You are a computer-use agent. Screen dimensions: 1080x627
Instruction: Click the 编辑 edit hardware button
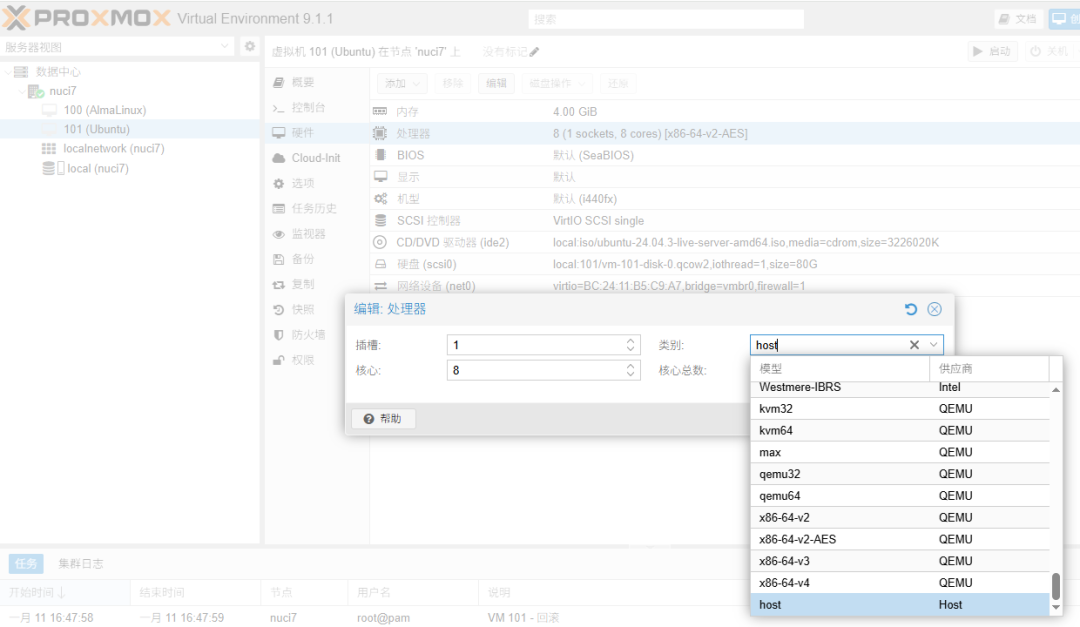(x=496, y=83)
